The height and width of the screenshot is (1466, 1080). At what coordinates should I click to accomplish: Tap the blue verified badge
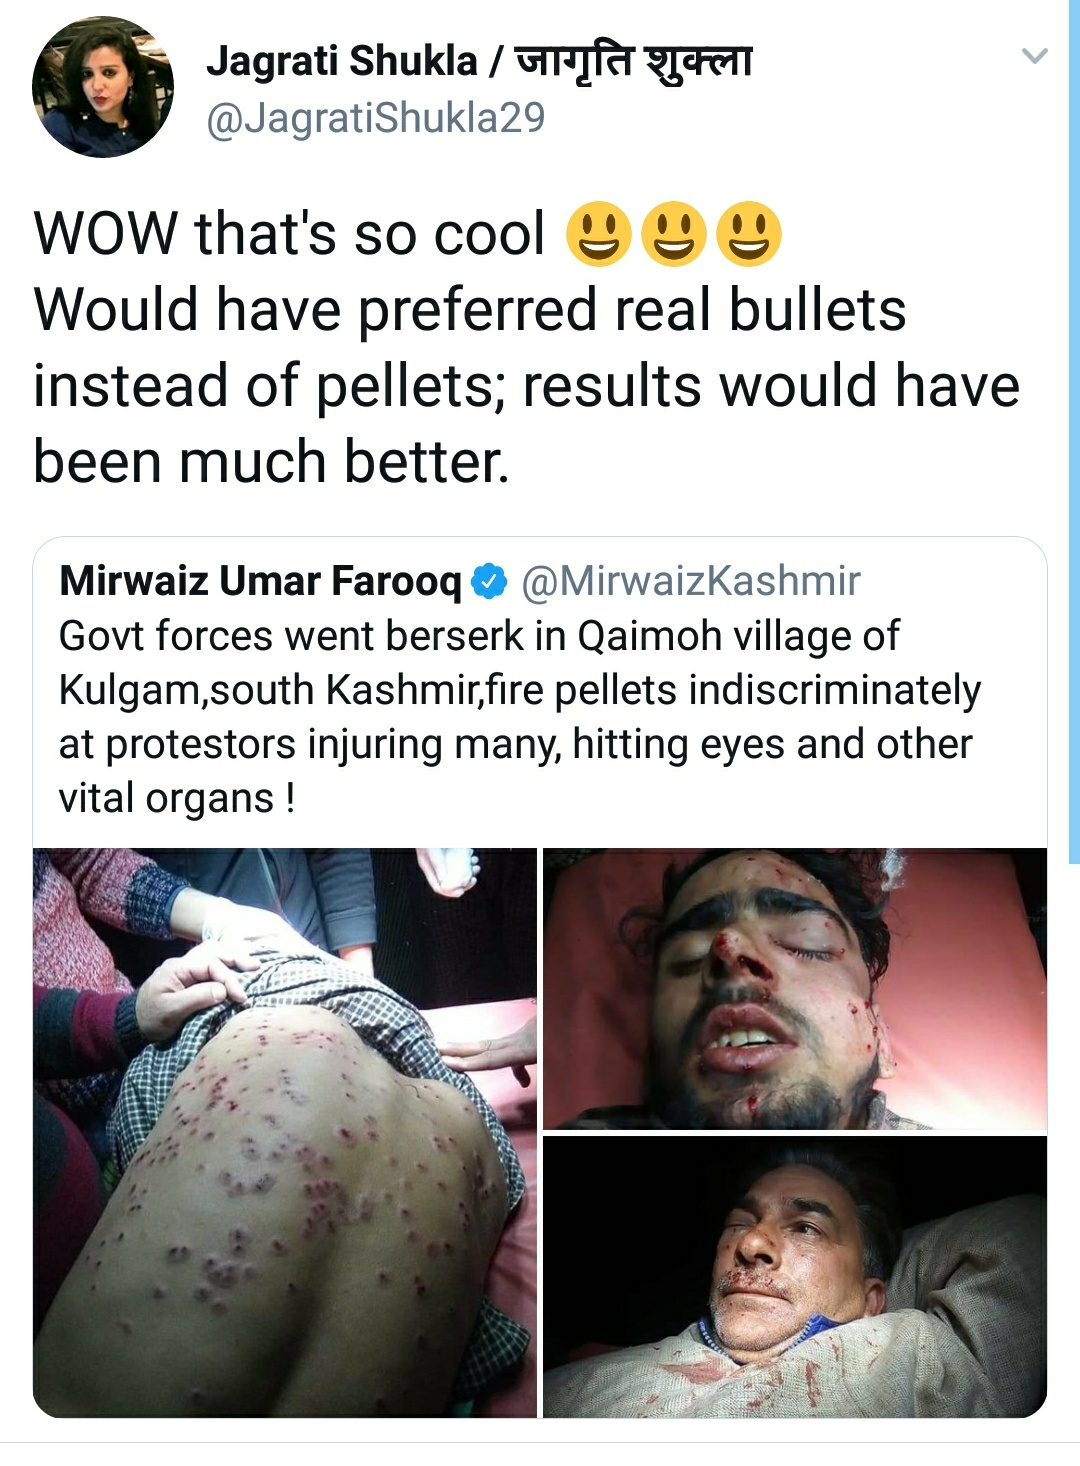(489, 581)
